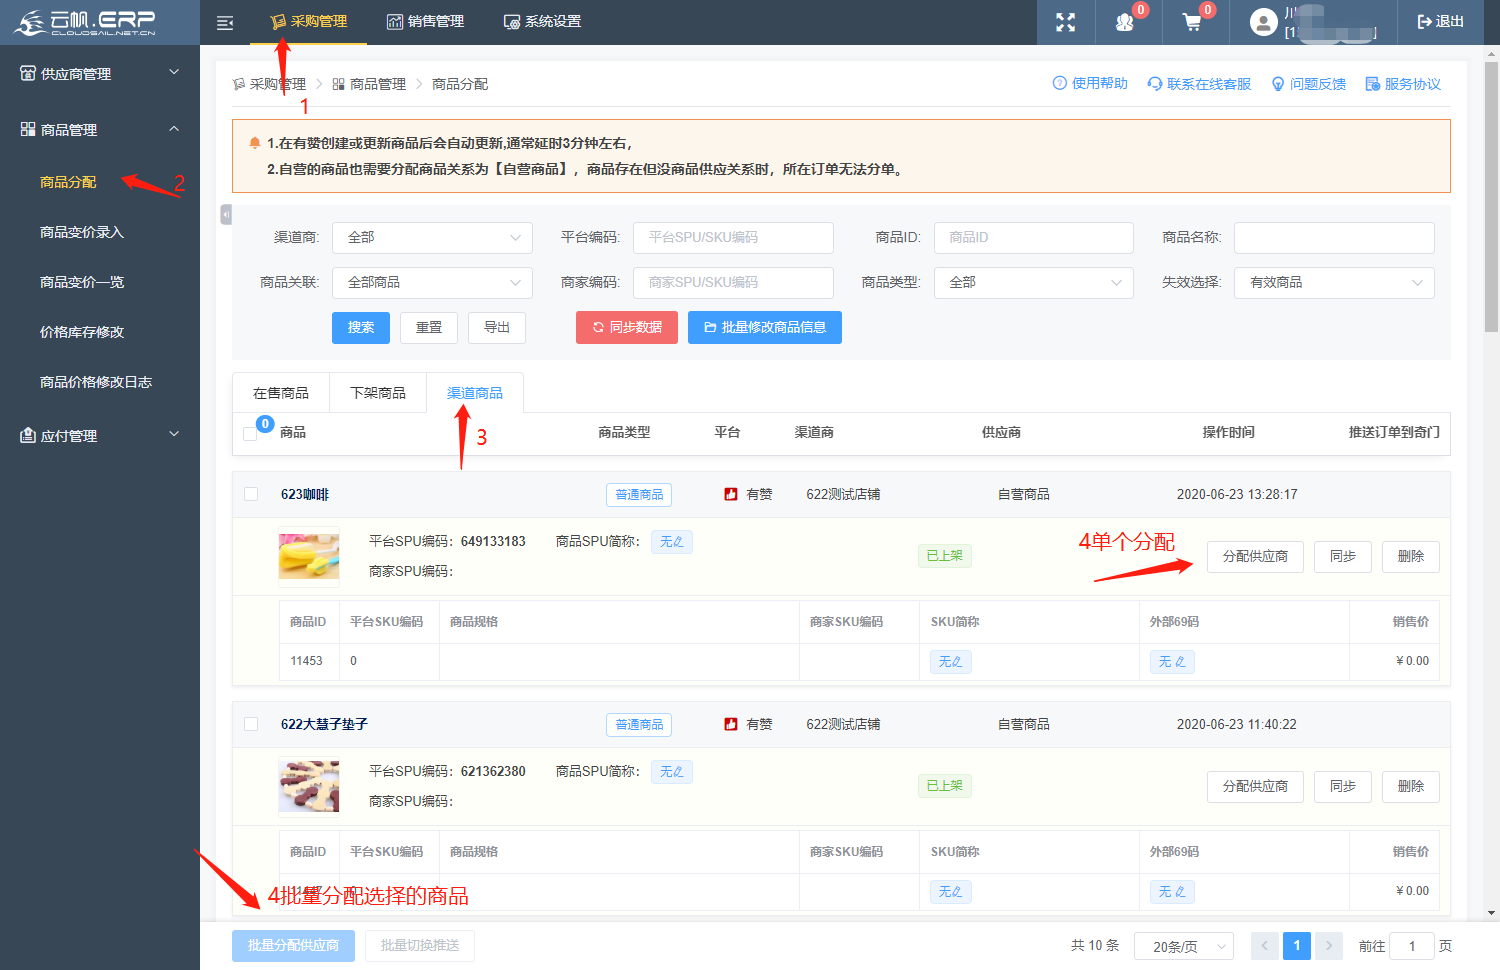Viewport: 1500px width, 970px height.
Task: Open 使用帮助 help link
Action: point(1090,84)
